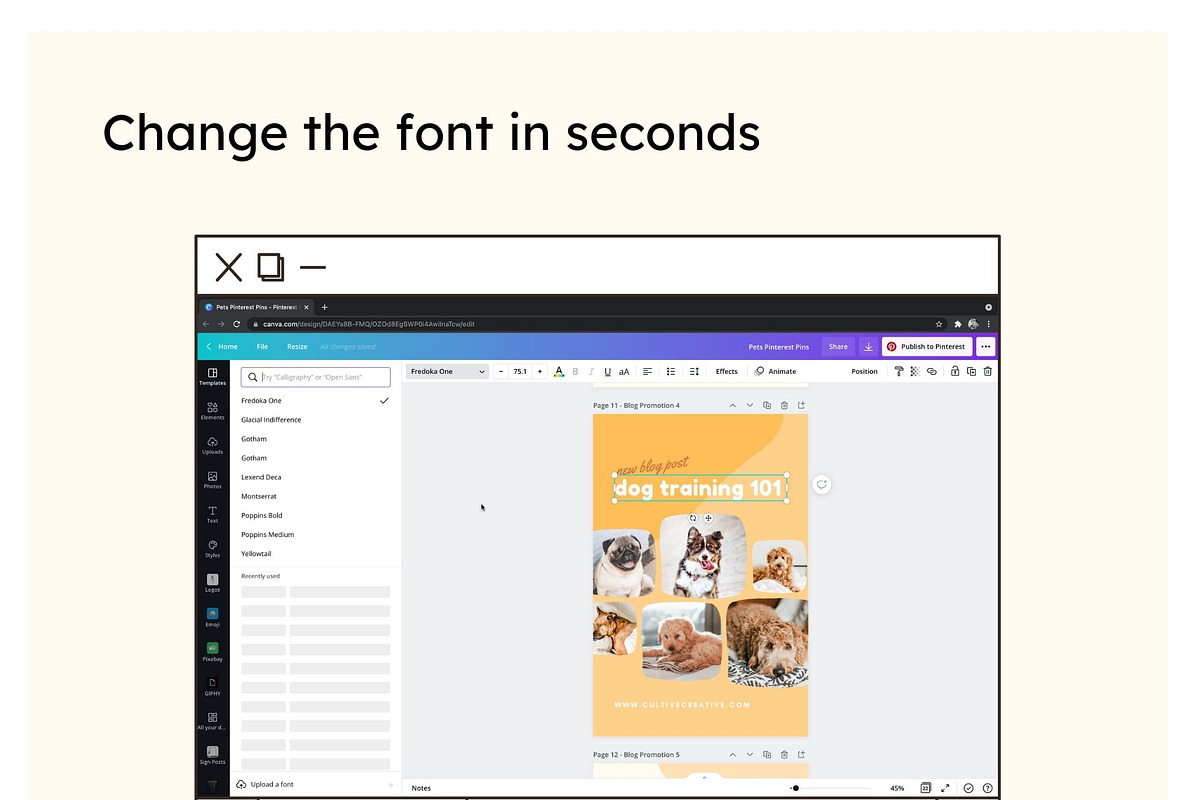Open the Templates sidebar panel
Viewport: 1200px width, 800px height.
pyautogui.click(x=212, y=376)
